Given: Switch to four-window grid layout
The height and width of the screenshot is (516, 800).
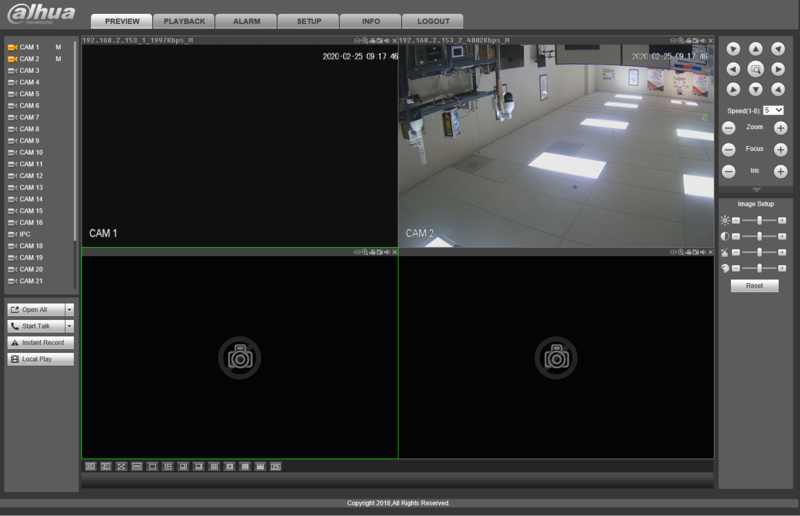Looking at the screenshot, I should [168, 466].
